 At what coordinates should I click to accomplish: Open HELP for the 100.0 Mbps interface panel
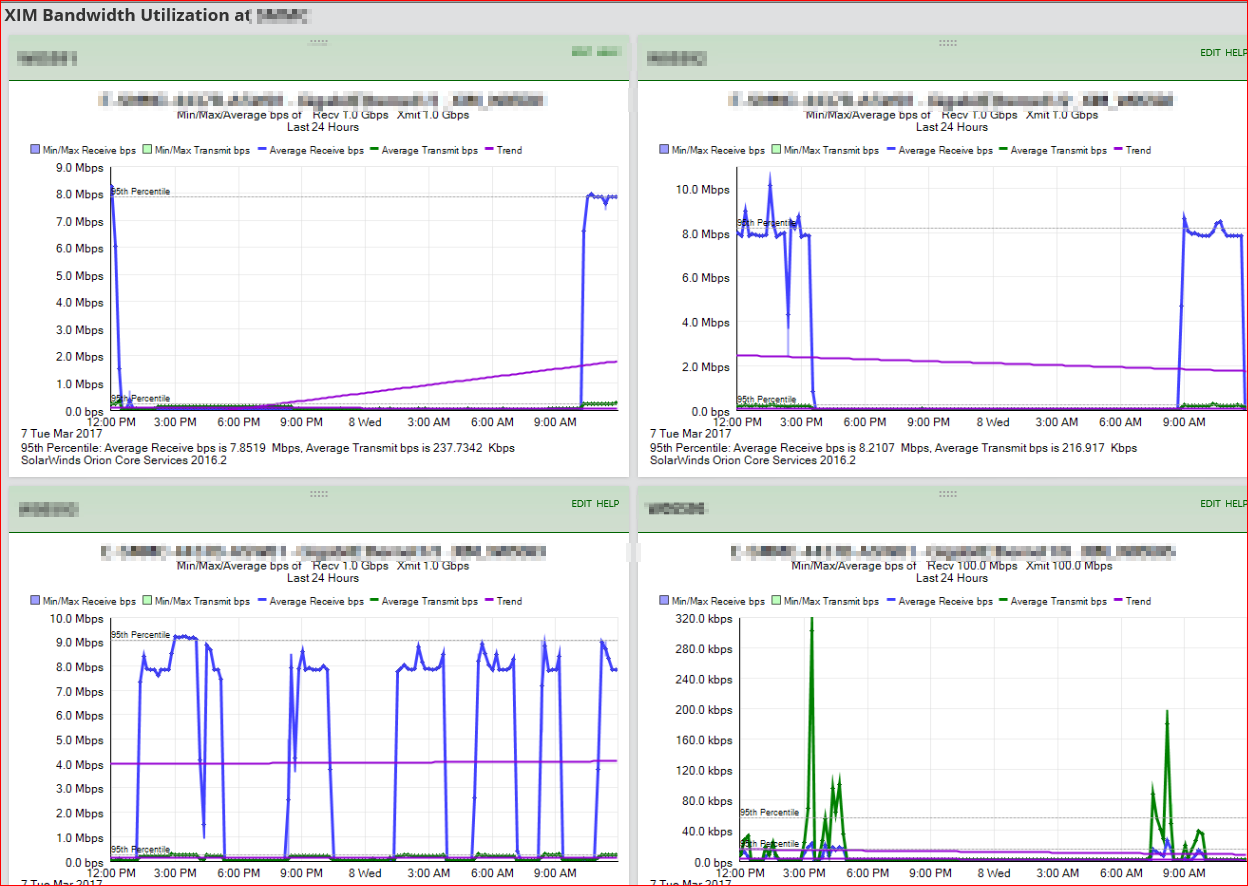[x=1236, y=503]
